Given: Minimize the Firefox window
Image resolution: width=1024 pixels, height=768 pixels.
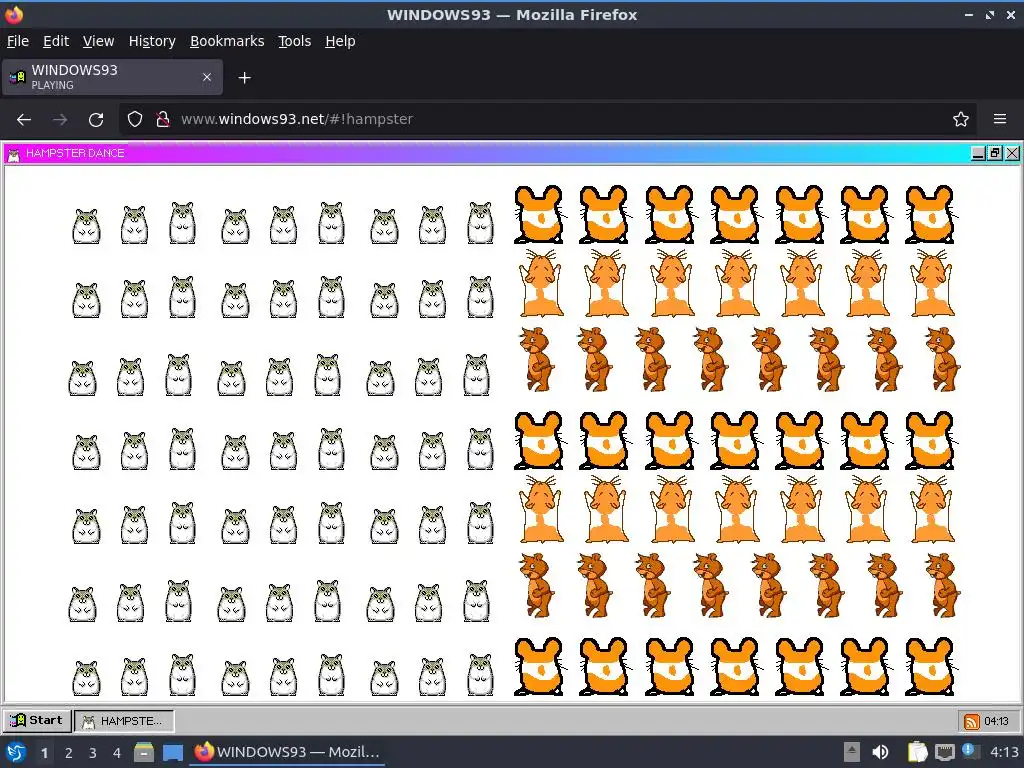Looking at the screenshot, I should pos(969,14).
